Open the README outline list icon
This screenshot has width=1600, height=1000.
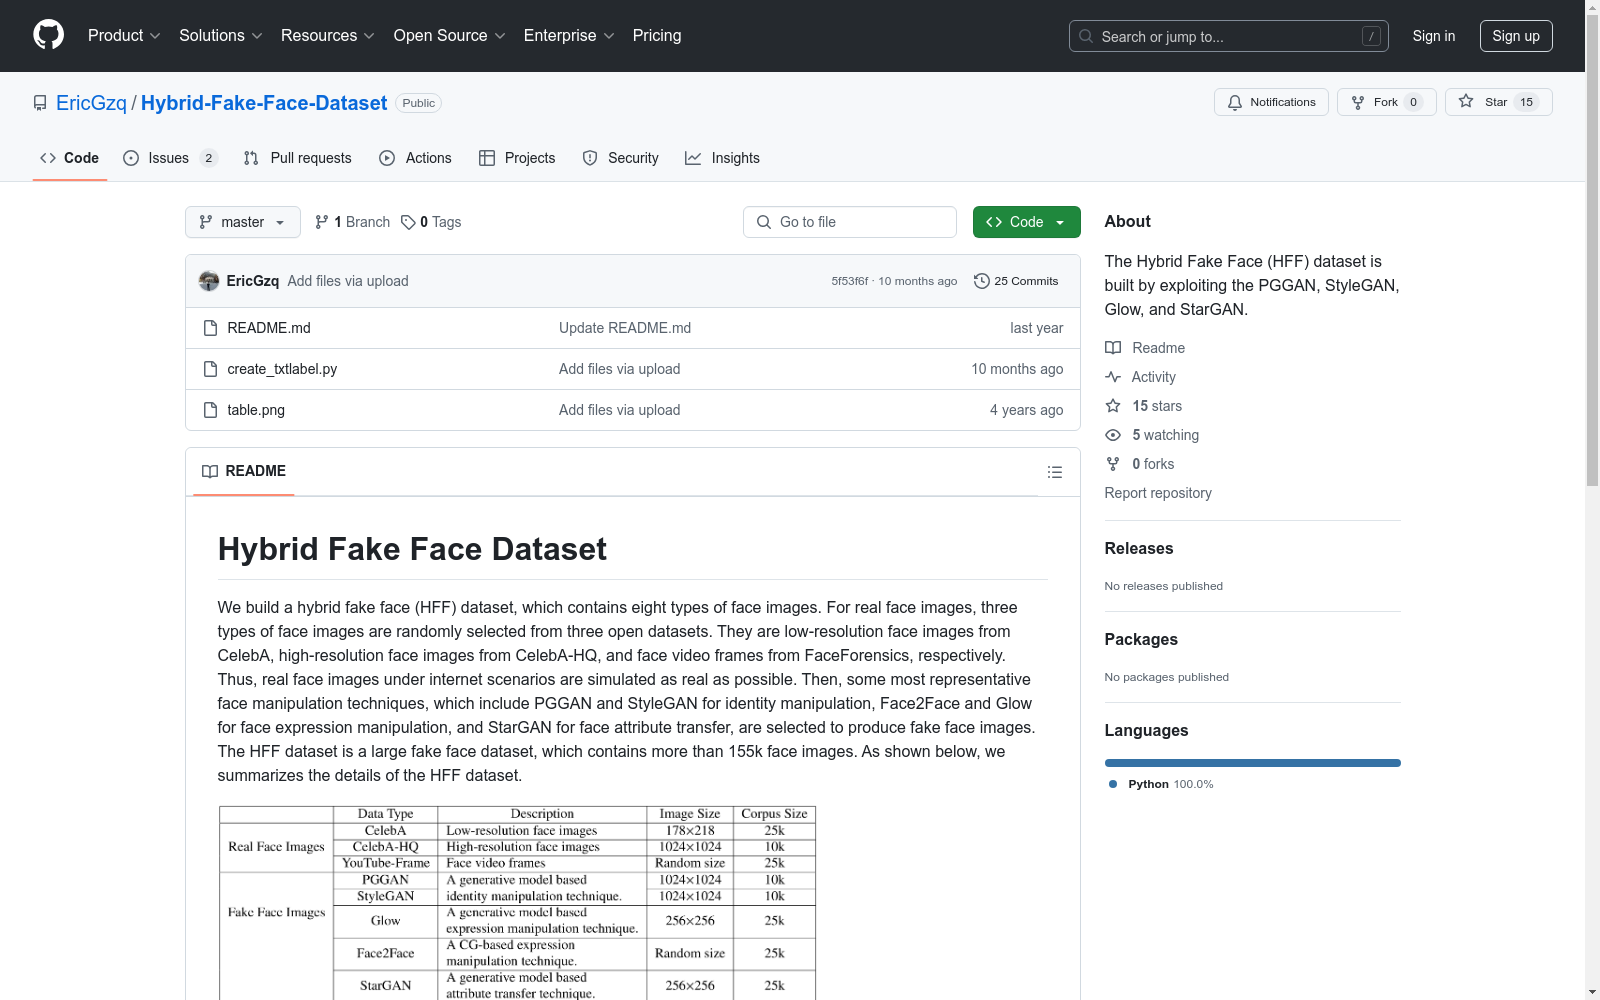tap(1054, 471)
